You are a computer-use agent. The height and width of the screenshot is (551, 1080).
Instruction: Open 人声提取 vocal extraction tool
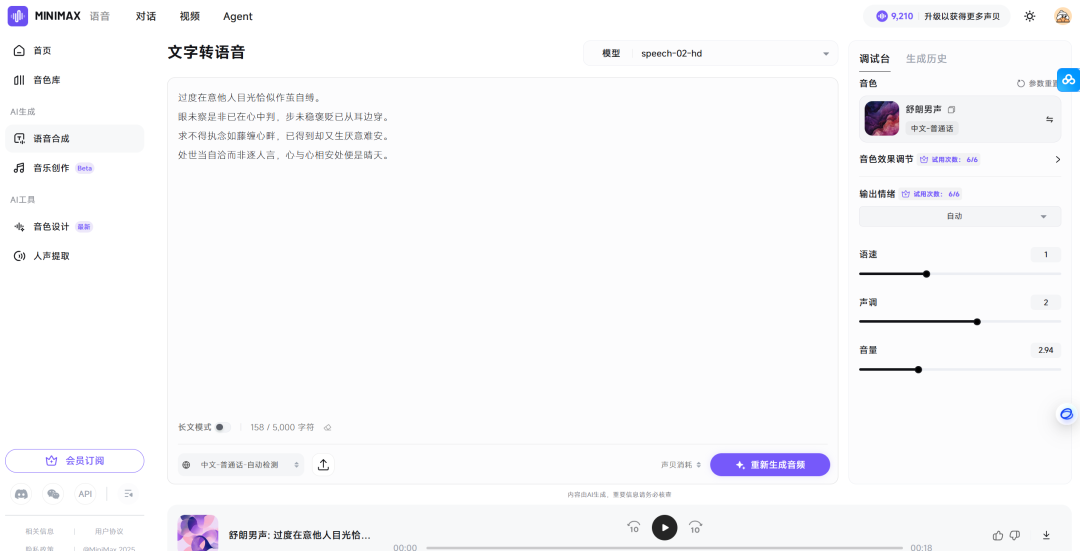pos(74,256)
